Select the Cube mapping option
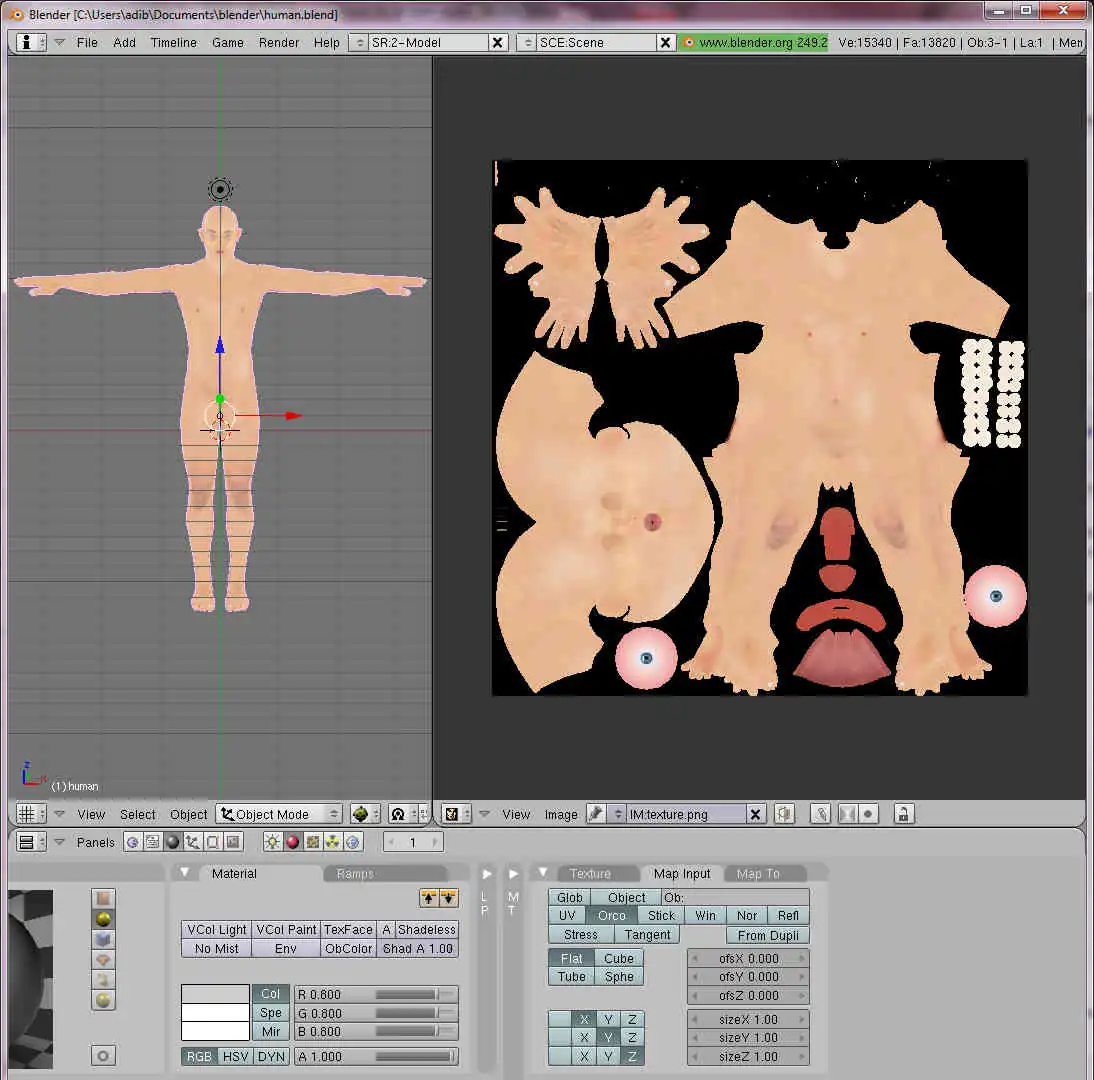 618,958
